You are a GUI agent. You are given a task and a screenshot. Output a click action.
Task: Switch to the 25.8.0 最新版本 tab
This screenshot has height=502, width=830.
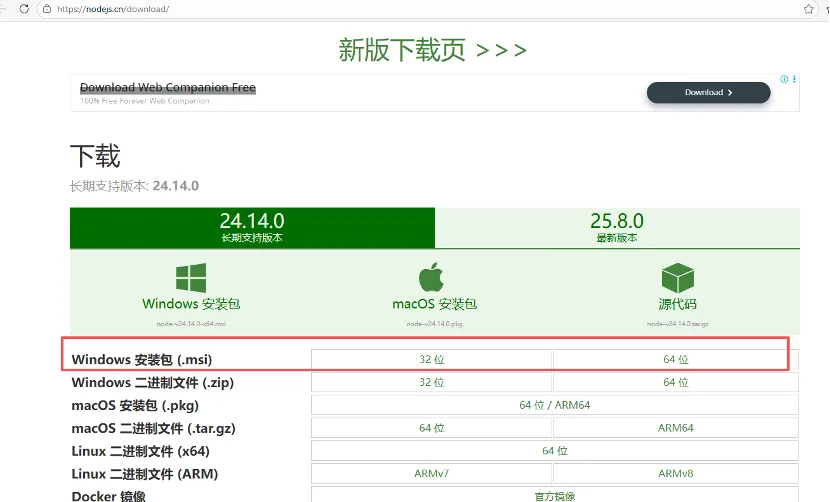point(617,227)
